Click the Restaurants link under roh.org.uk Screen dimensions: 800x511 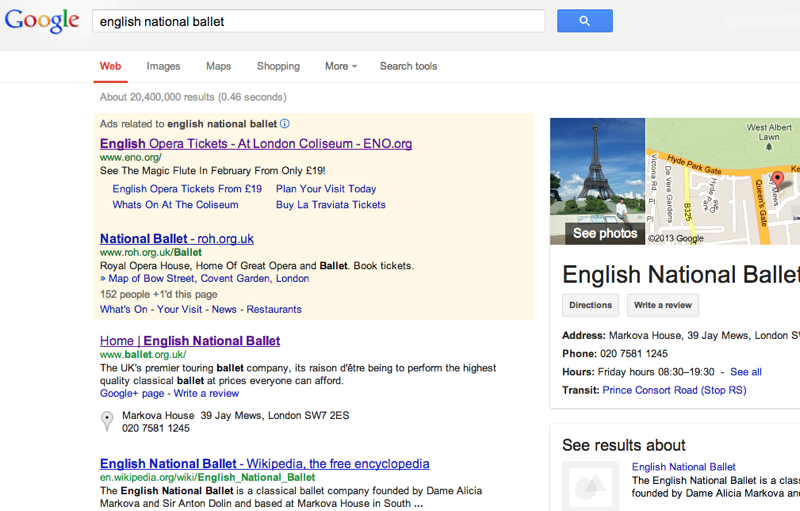(274, 309)
